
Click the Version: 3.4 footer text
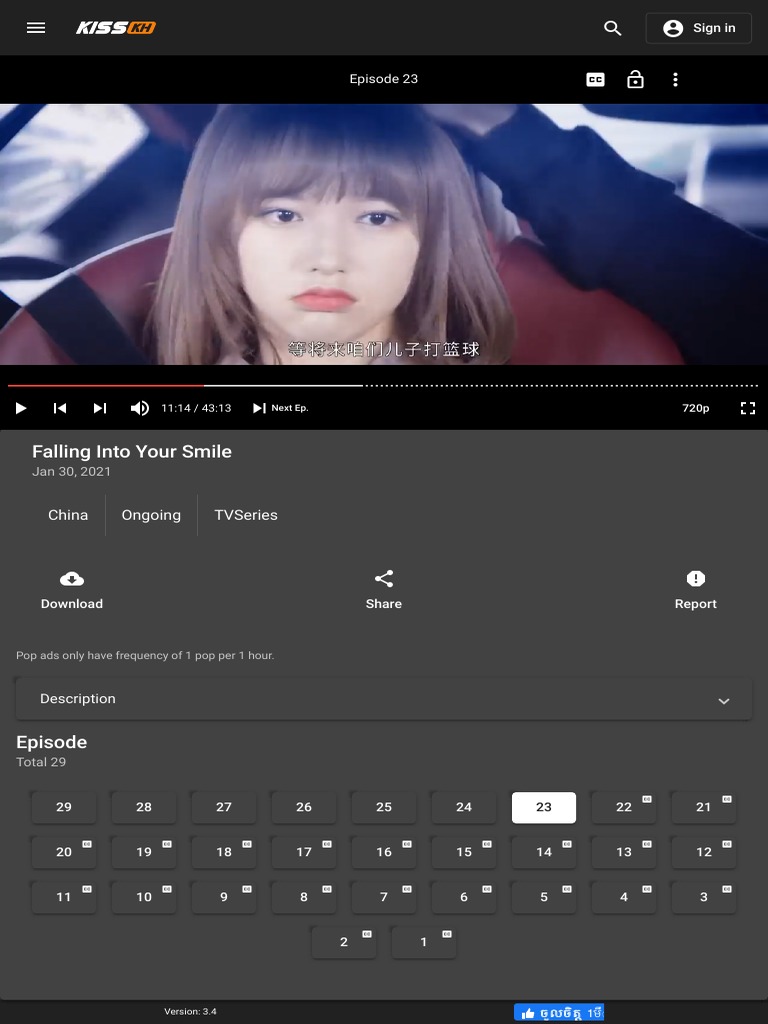(190, 1012)
